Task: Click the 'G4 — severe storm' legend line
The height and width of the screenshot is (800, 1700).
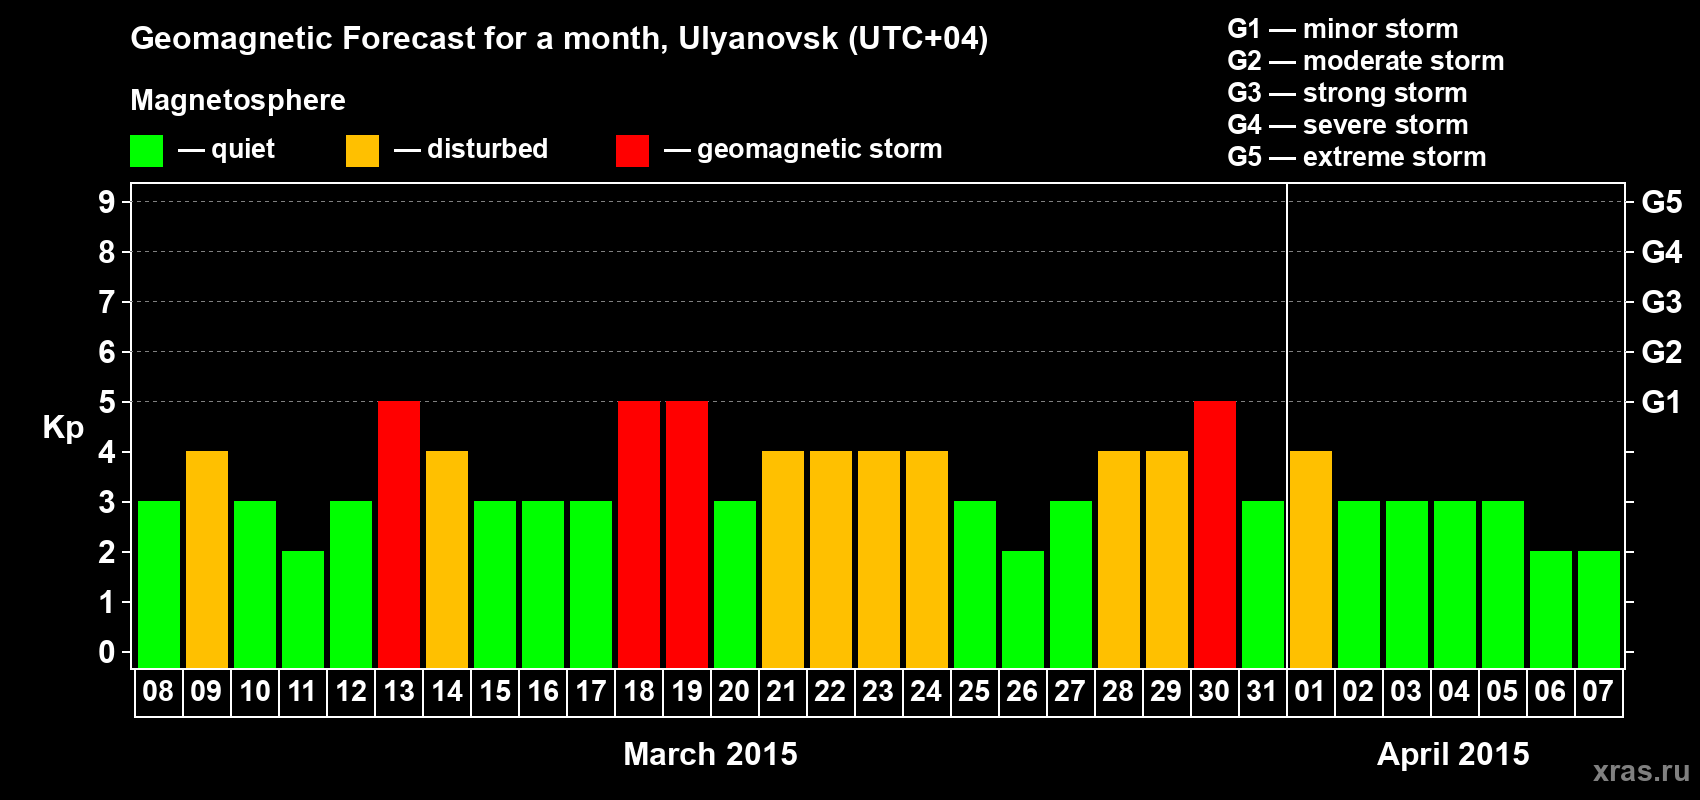Action: tap(1348, 125)
